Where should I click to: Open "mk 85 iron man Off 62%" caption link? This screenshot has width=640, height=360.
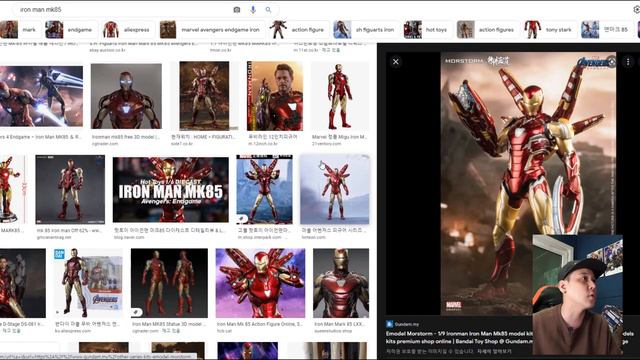click(x=69, y=231)
